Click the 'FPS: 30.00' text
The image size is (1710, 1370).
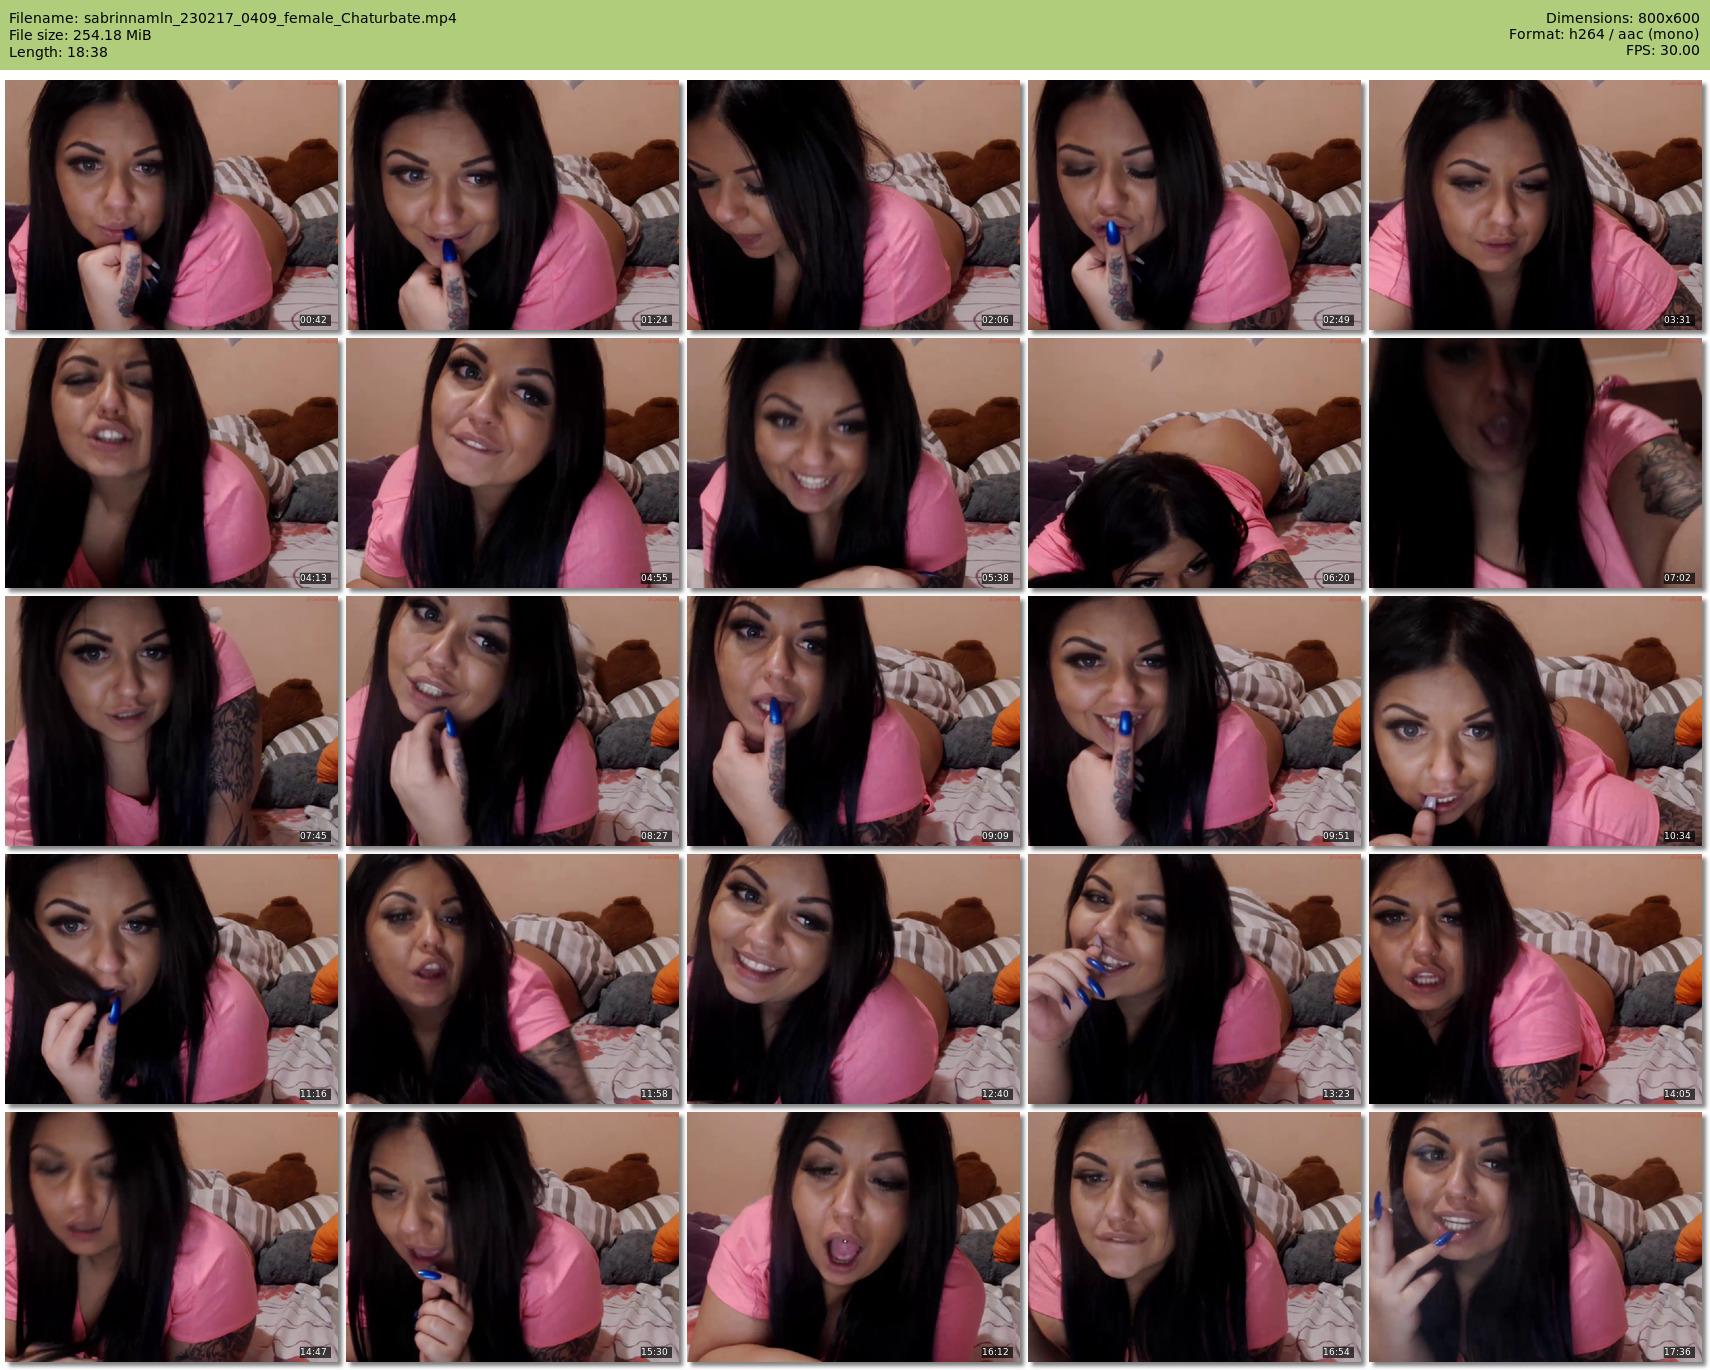coord(1662,50)
